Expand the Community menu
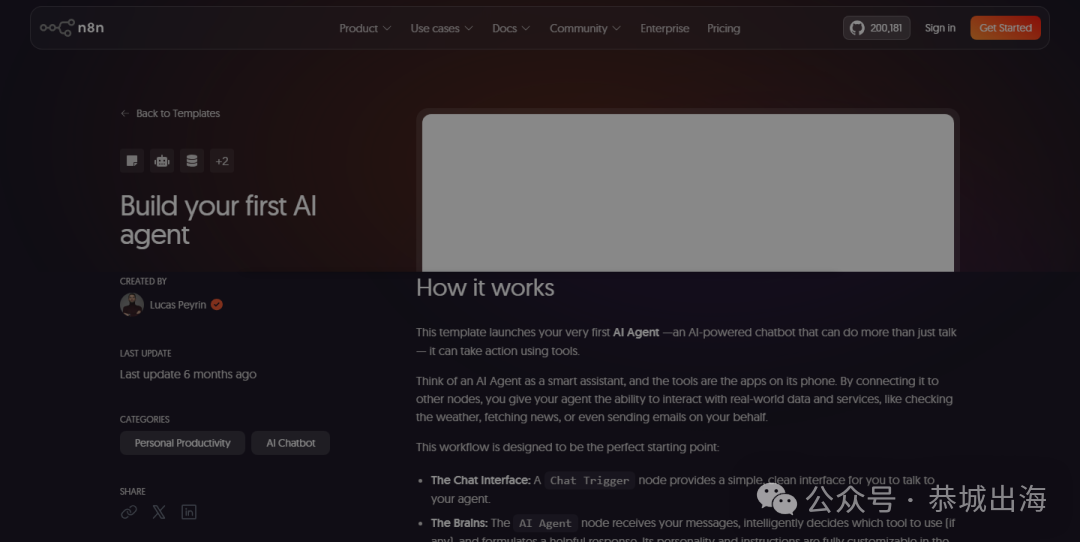 (x=585, y=28)
